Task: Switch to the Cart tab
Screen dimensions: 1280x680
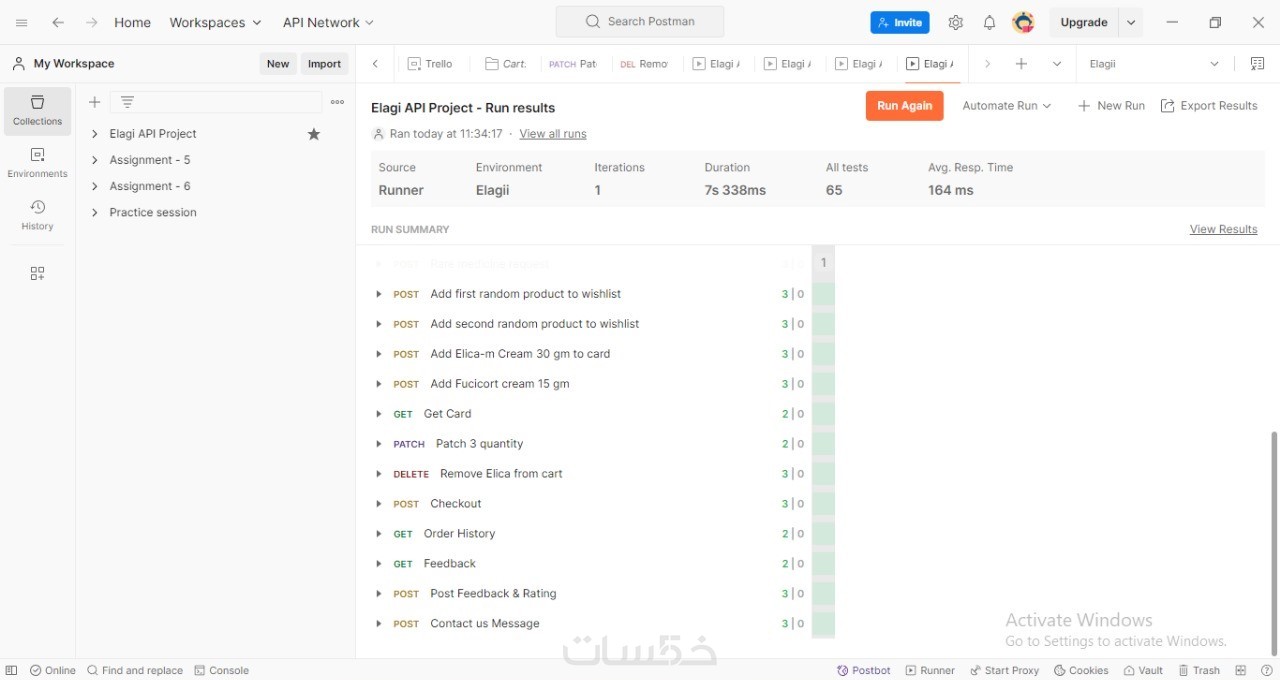Action: [x=506, y=64]
